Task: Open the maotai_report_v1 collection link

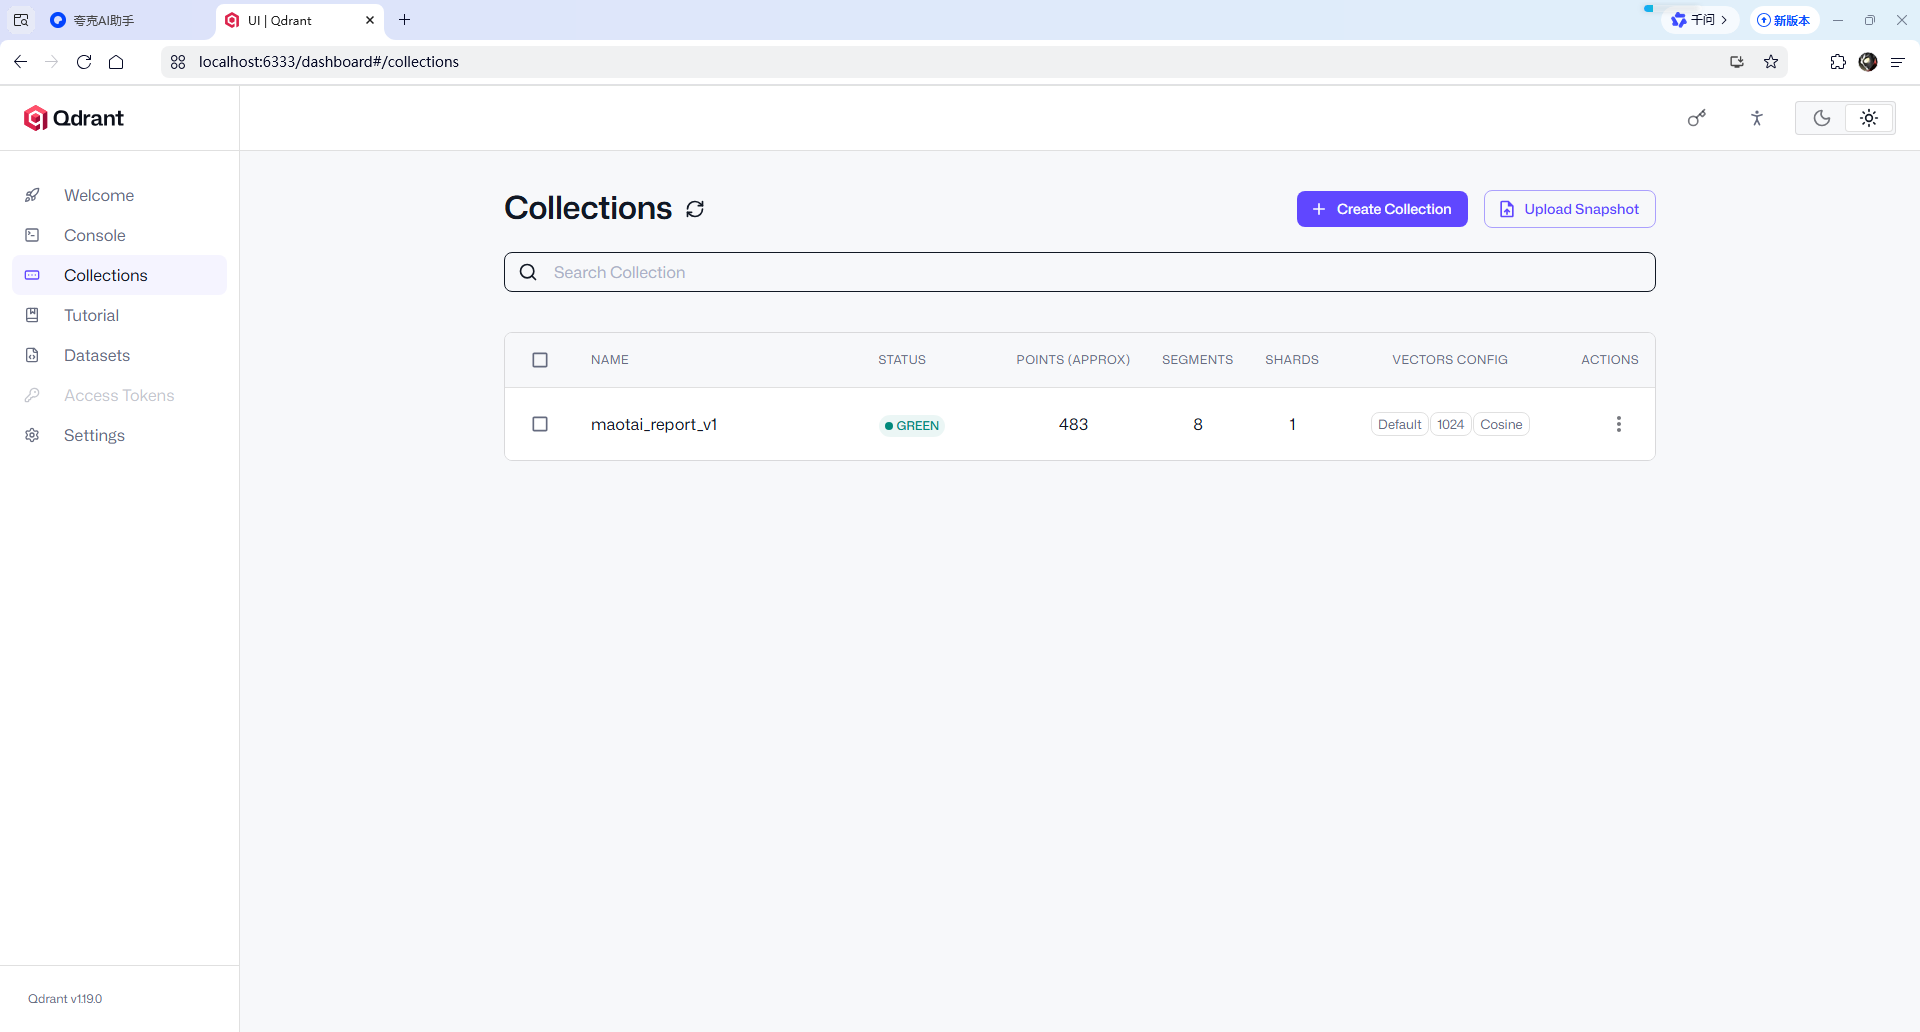Action: coord(654,424)
